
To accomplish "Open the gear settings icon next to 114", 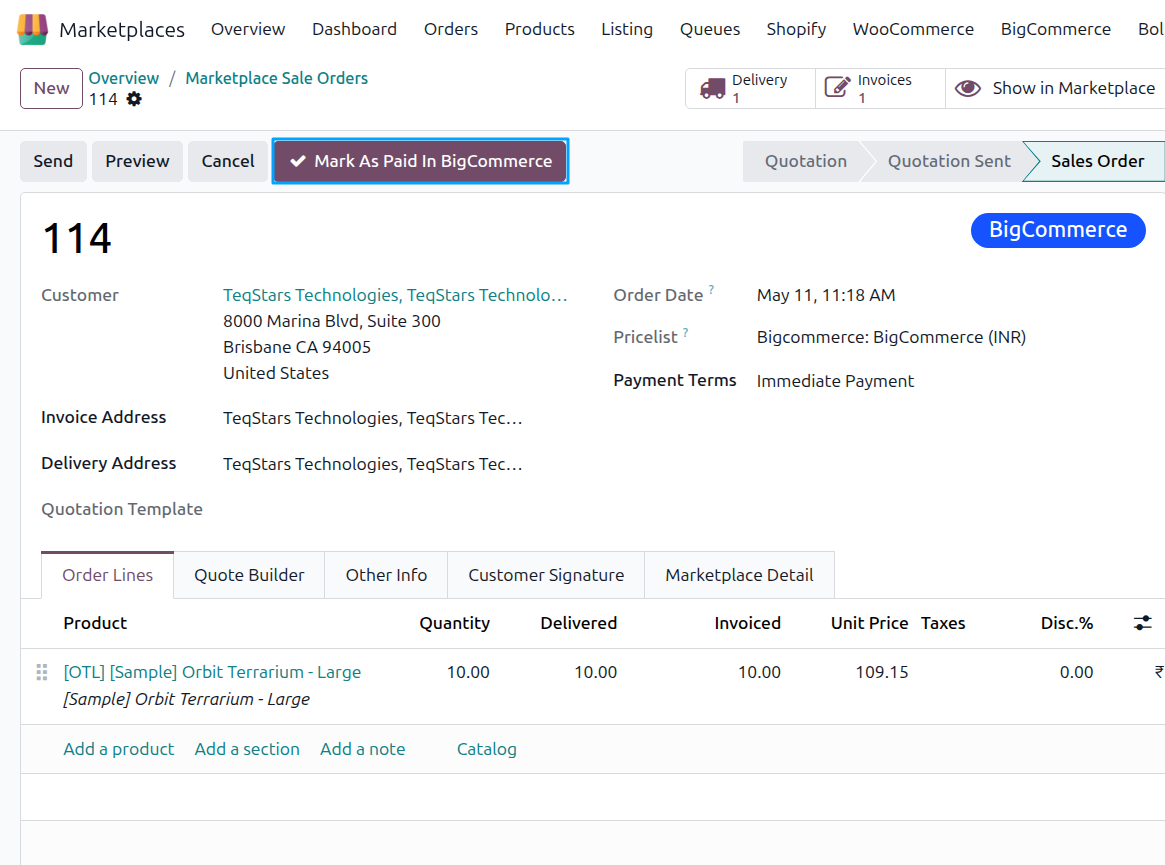I will (134, 99).
